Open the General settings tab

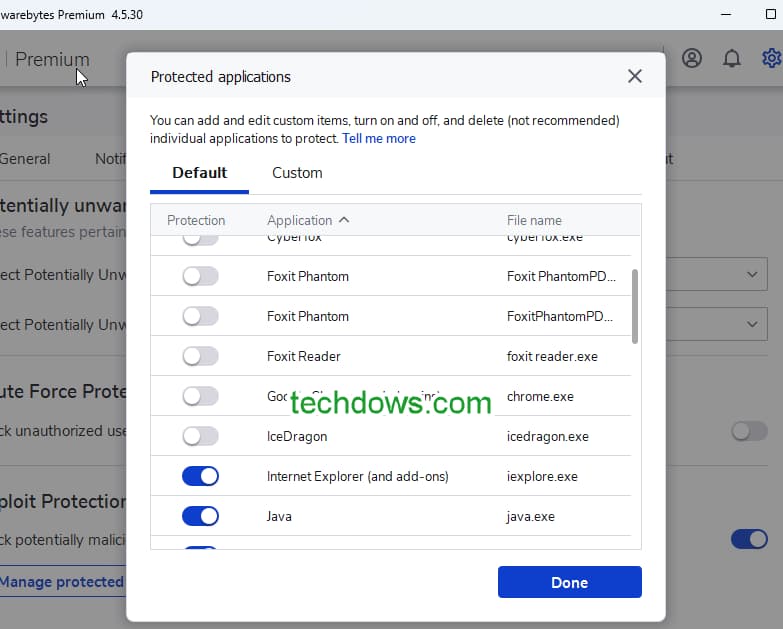(x=25, y=159)
